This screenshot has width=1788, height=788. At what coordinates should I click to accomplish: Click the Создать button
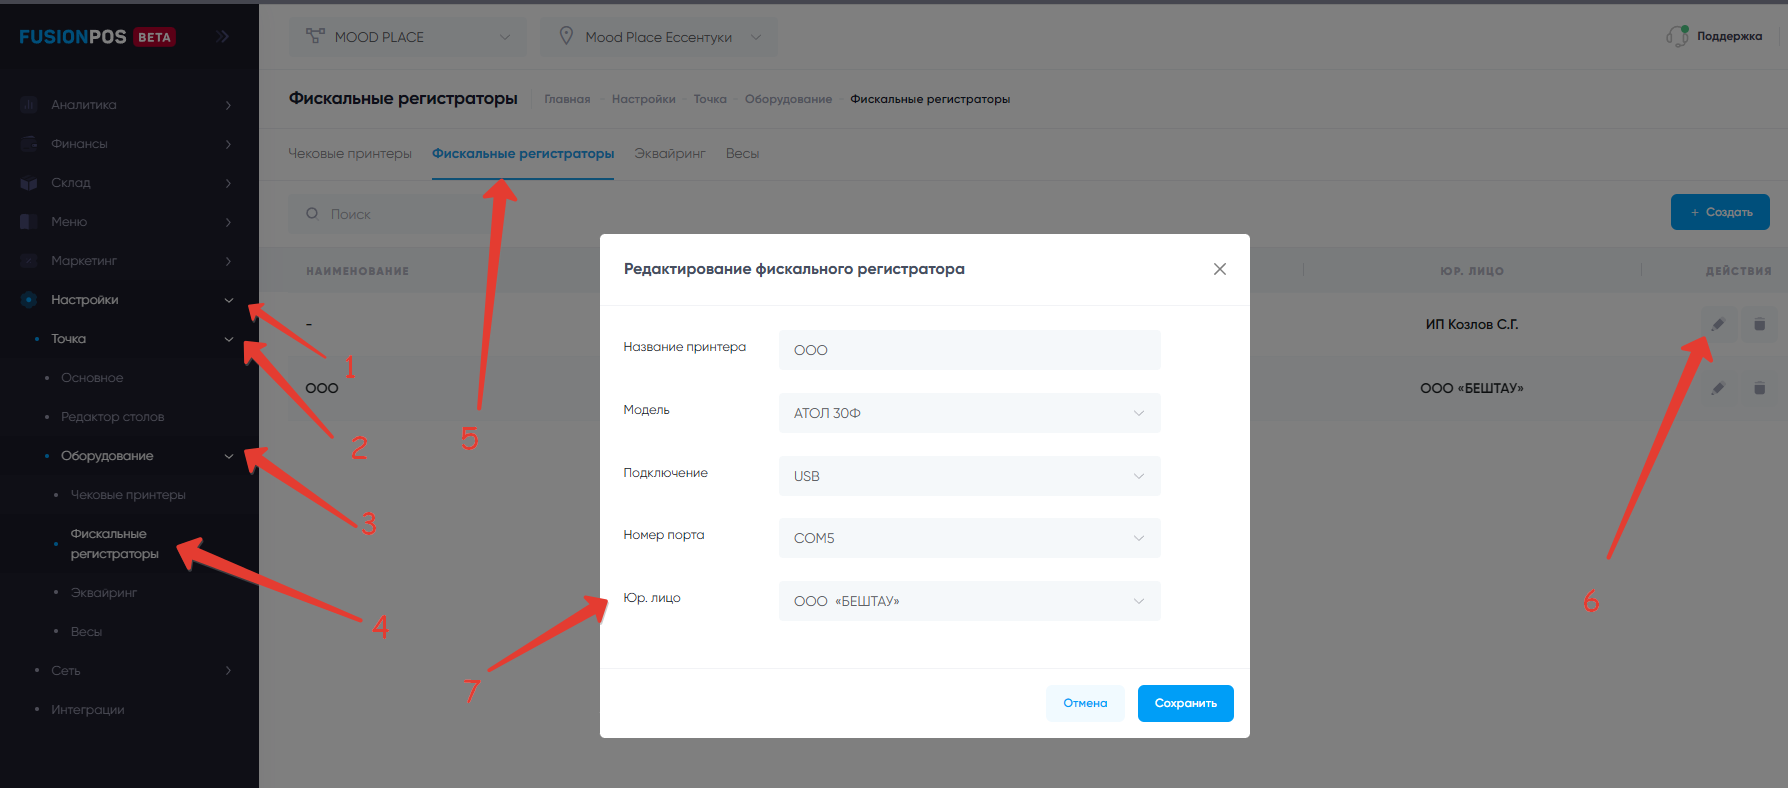click(1720, 212)
